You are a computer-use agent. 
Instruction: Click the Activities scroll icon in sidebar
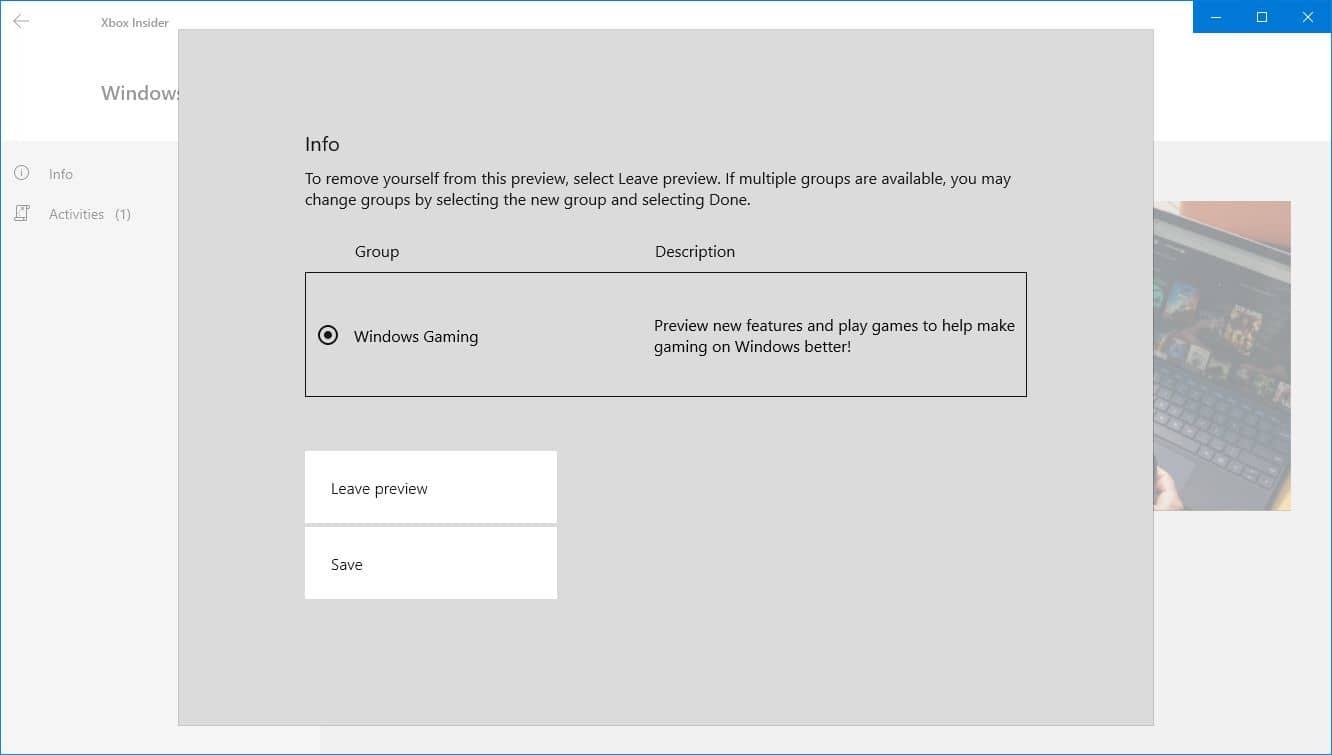(x=21, y=214)
